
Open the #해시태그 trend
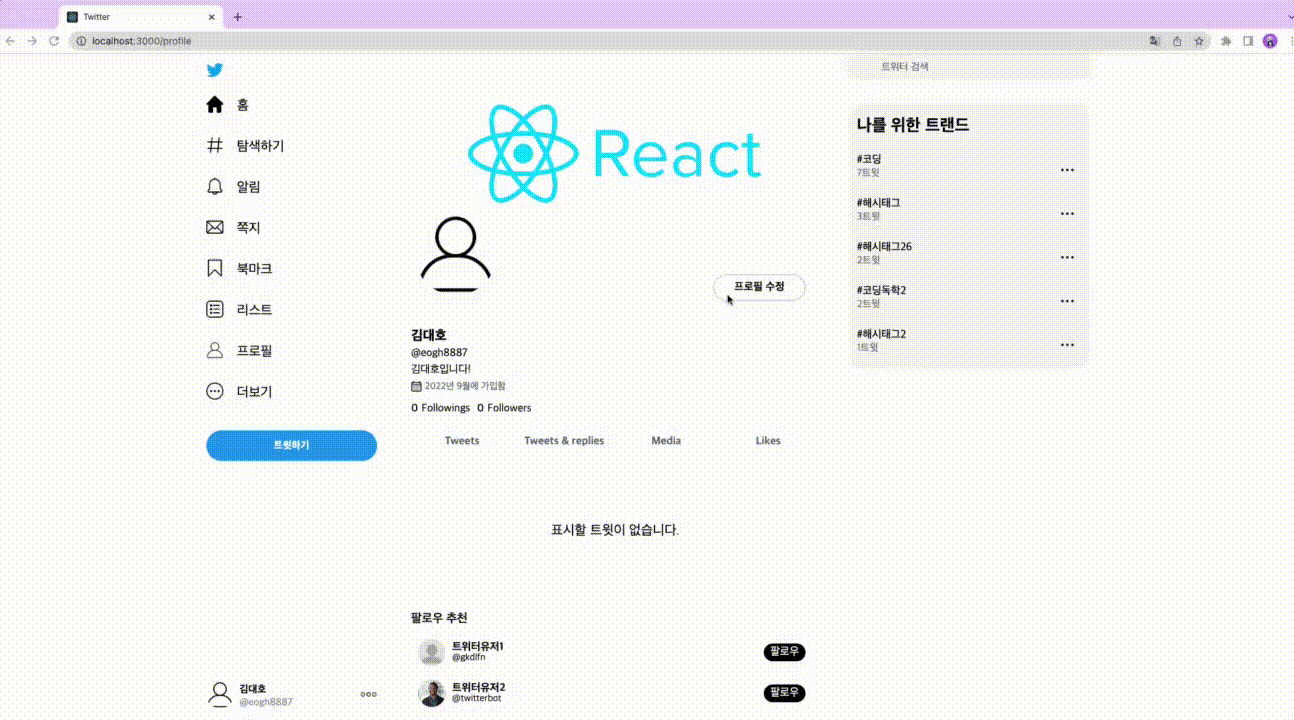click(x=878, y=203)
